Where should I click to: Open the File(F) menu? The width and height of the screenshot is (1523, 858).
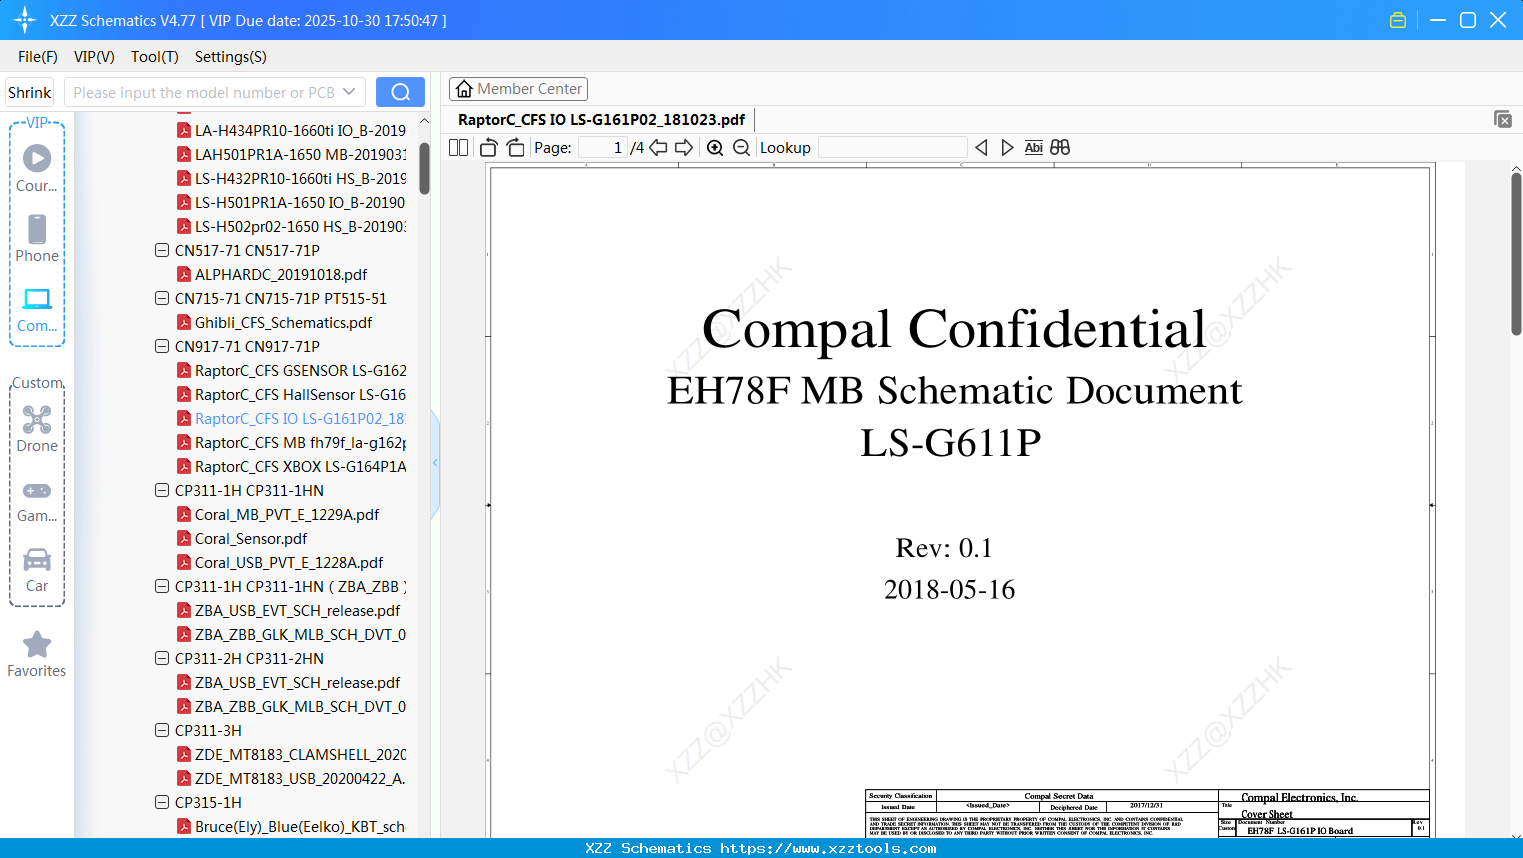tap(38, 57)
